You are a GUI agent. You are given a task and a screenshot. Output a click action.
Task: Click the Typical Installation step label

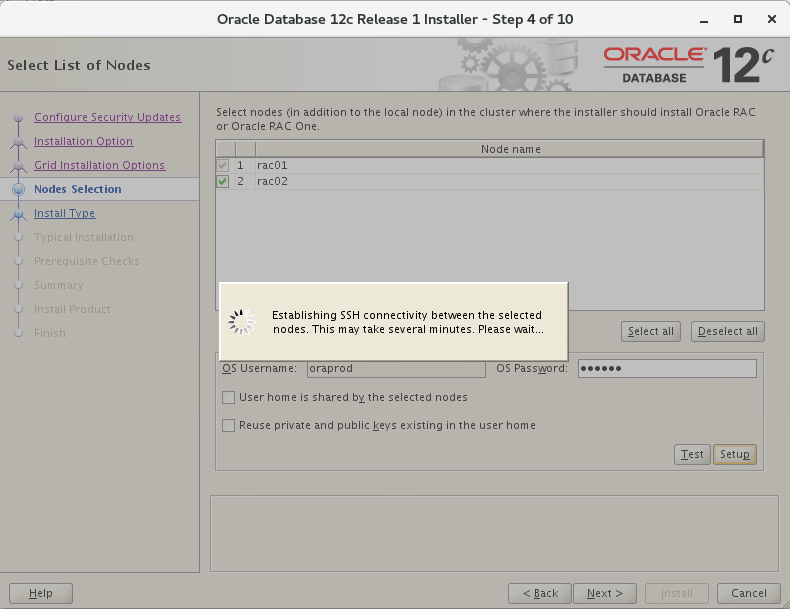tap(84, 237)
